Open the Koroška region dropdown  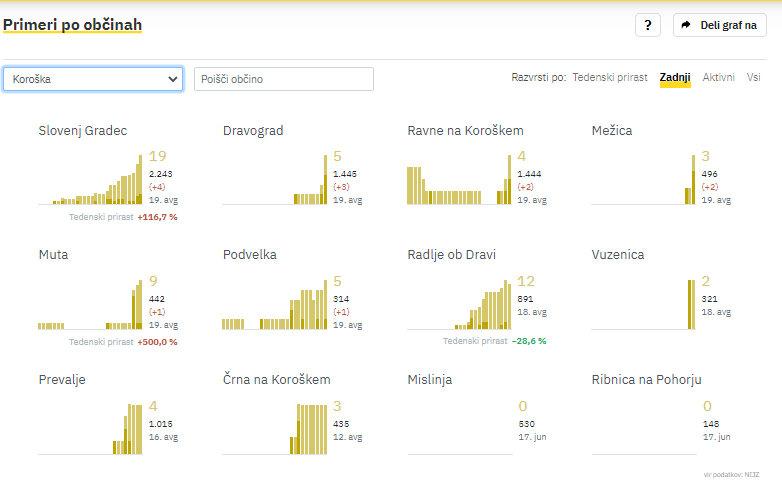[x=93, y=79]
